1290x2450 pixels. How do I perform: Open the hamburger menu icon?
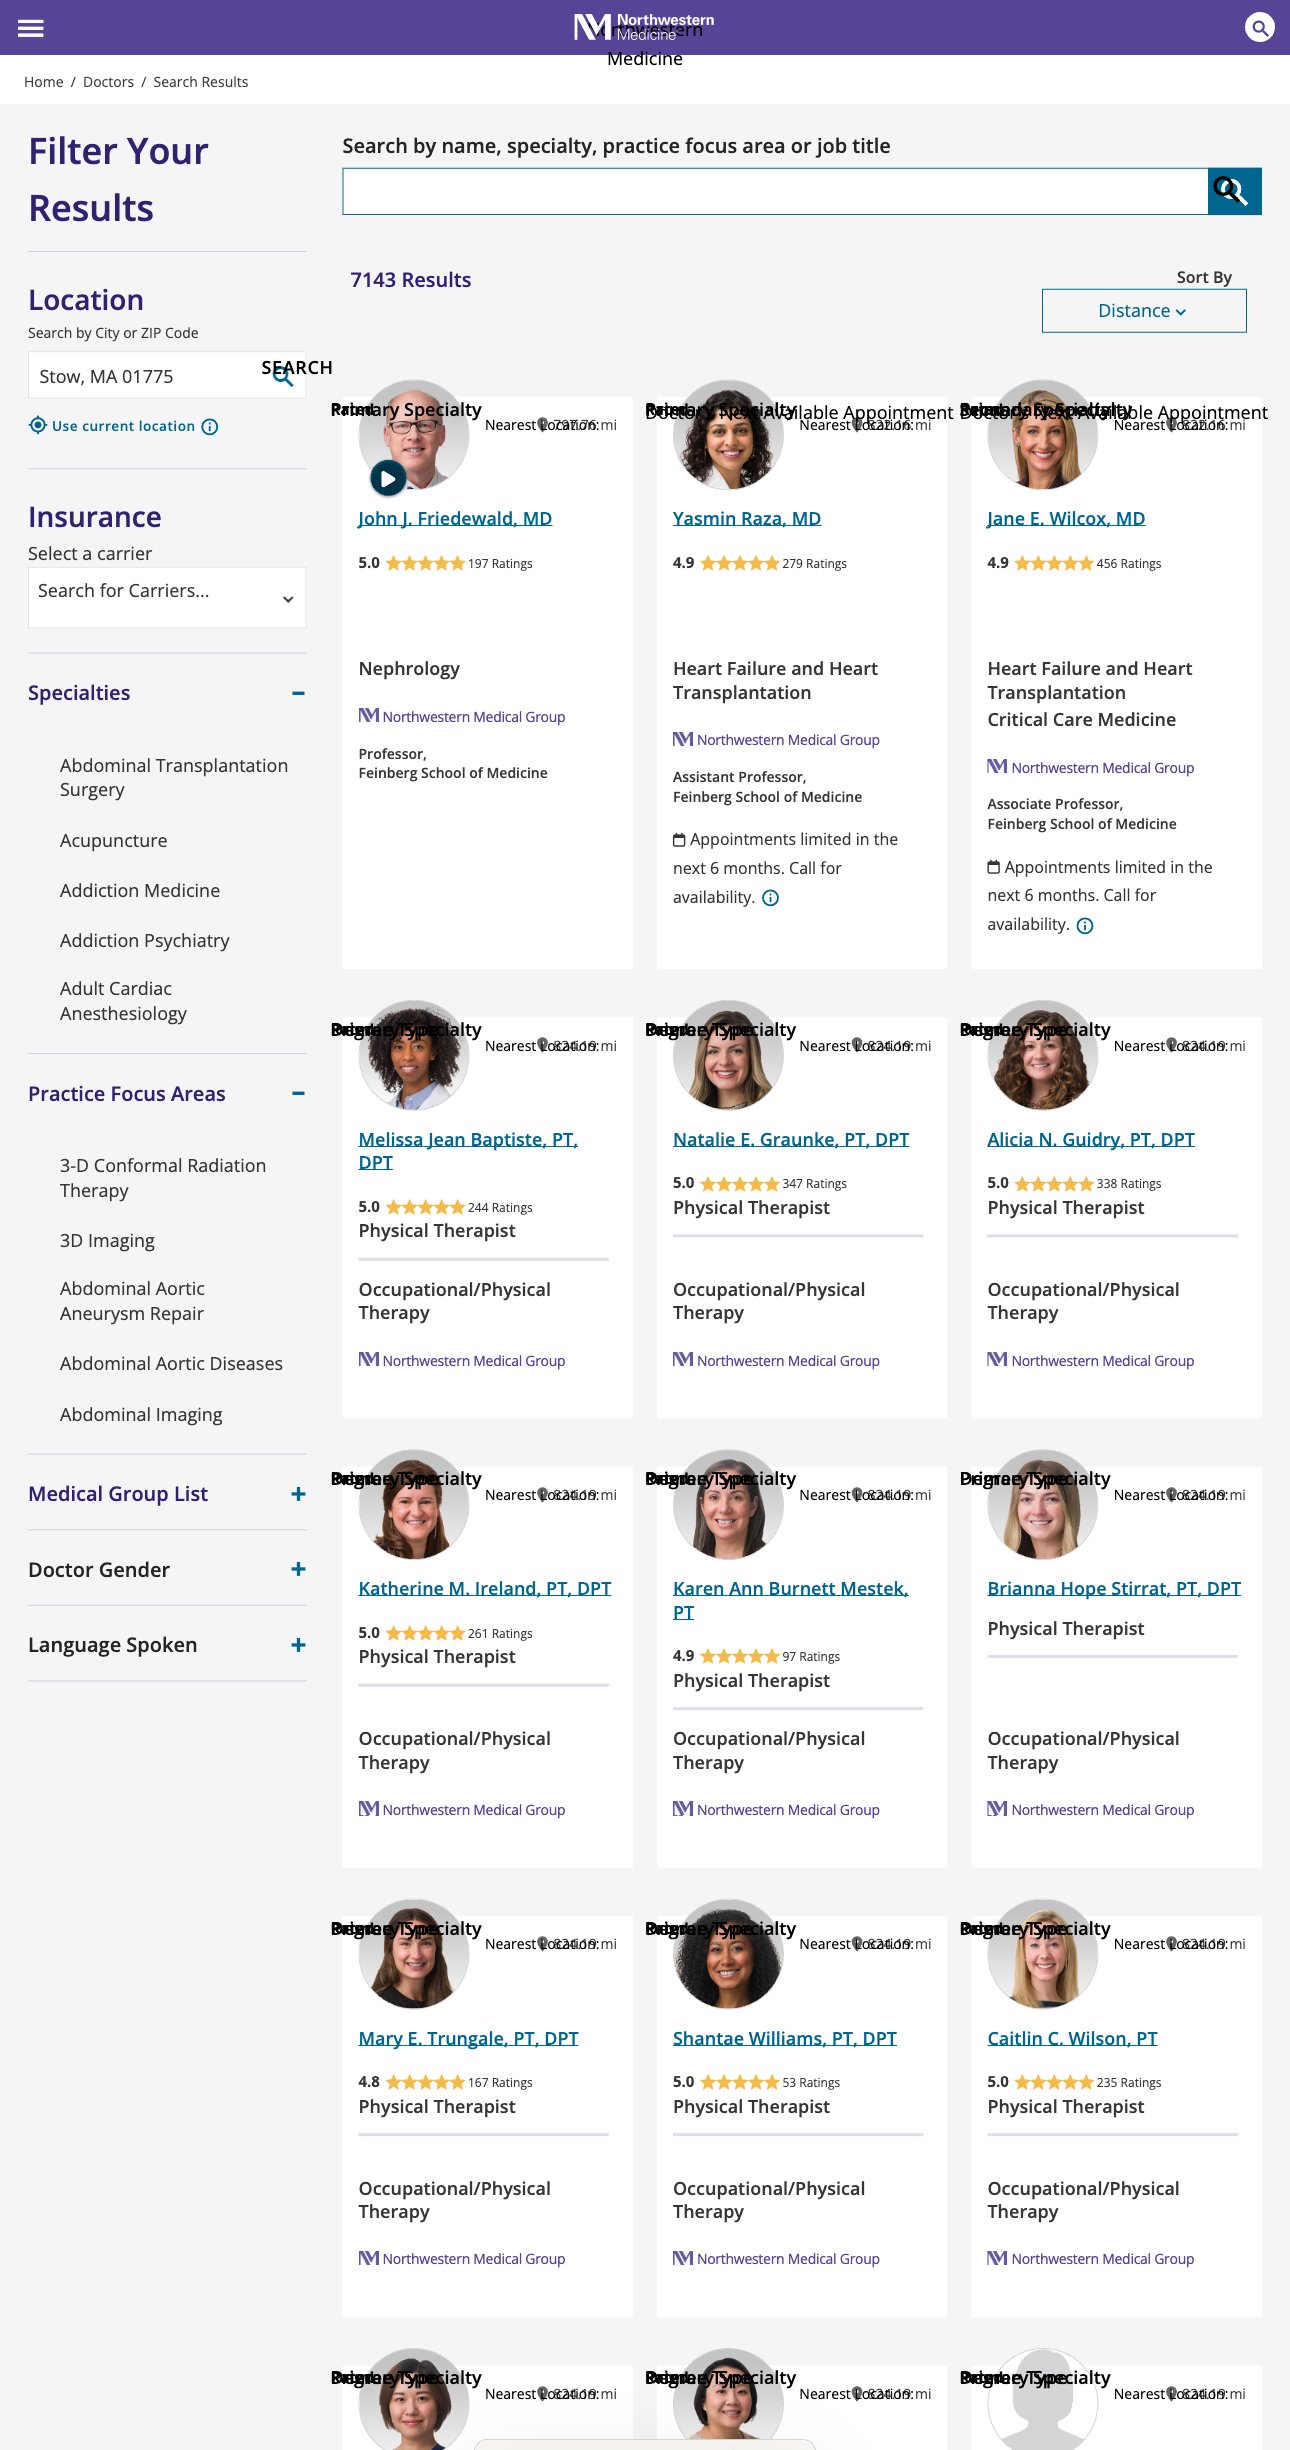coord(31,28)
